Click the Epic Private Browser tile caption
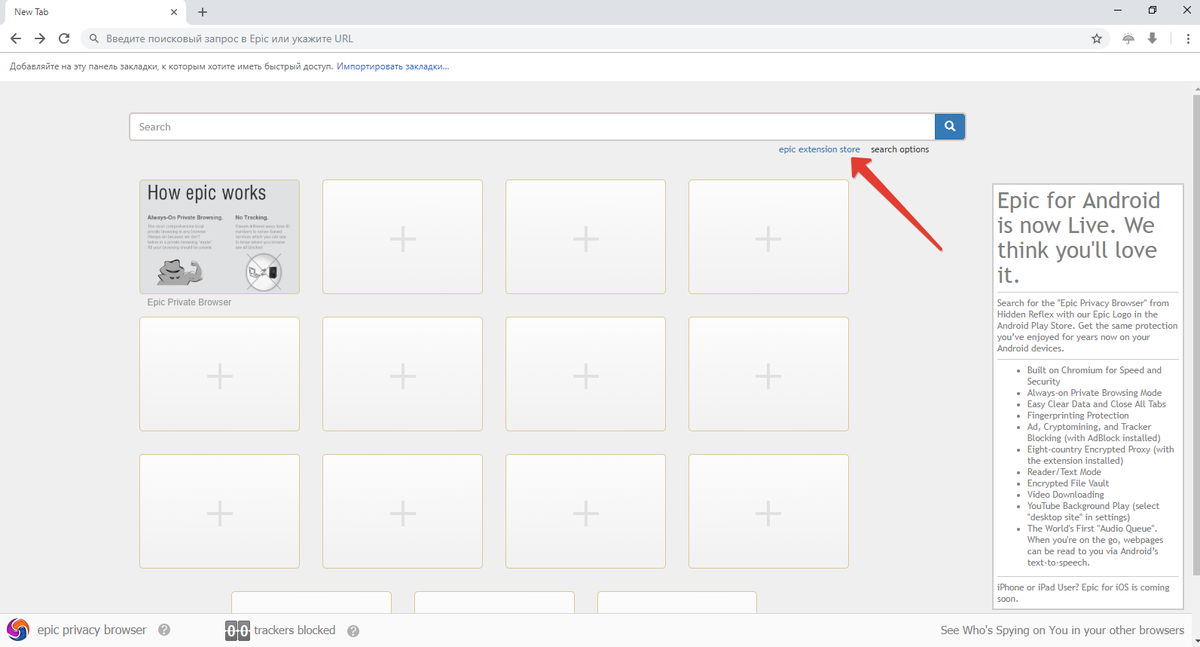Image resolution: width=1200 pixels, height=647 pixels. click(189, 302)
